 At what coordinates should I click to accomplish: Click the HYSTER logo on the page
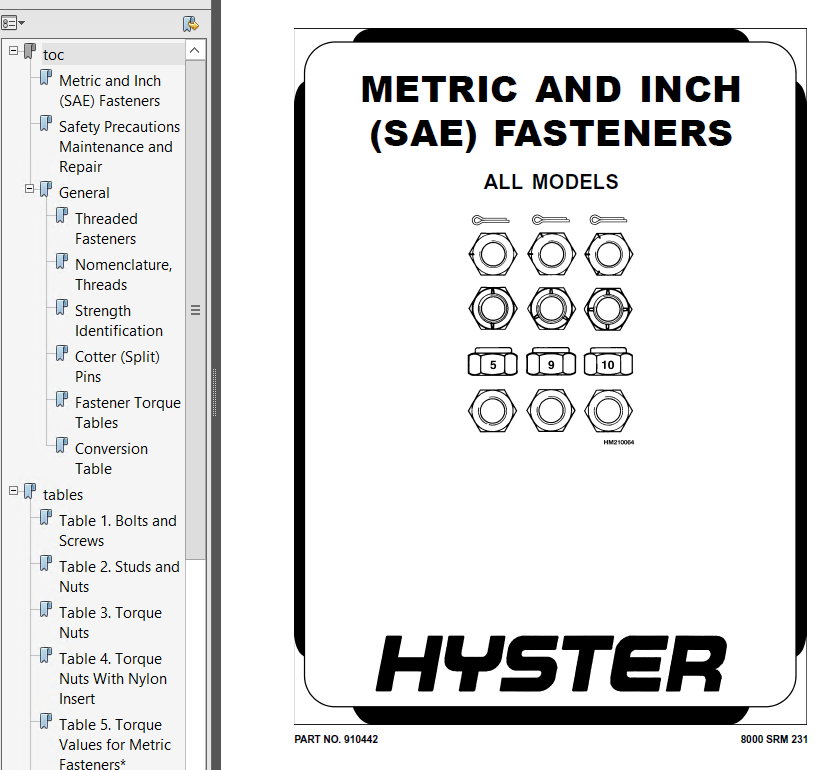click(x=551, y=664)
